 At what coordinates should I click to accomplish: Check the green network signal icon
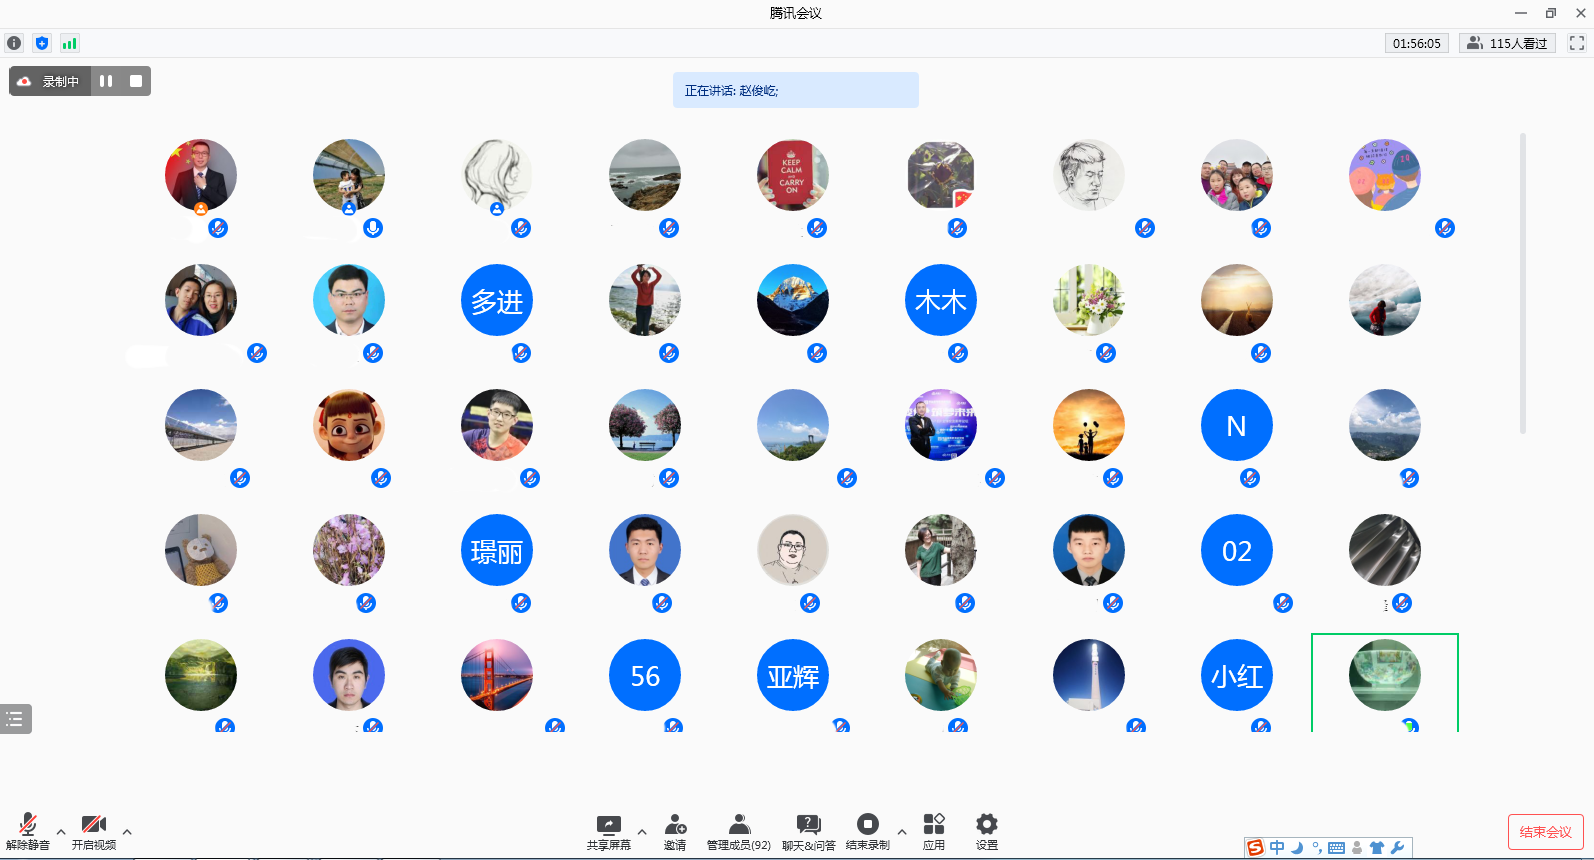69,43
